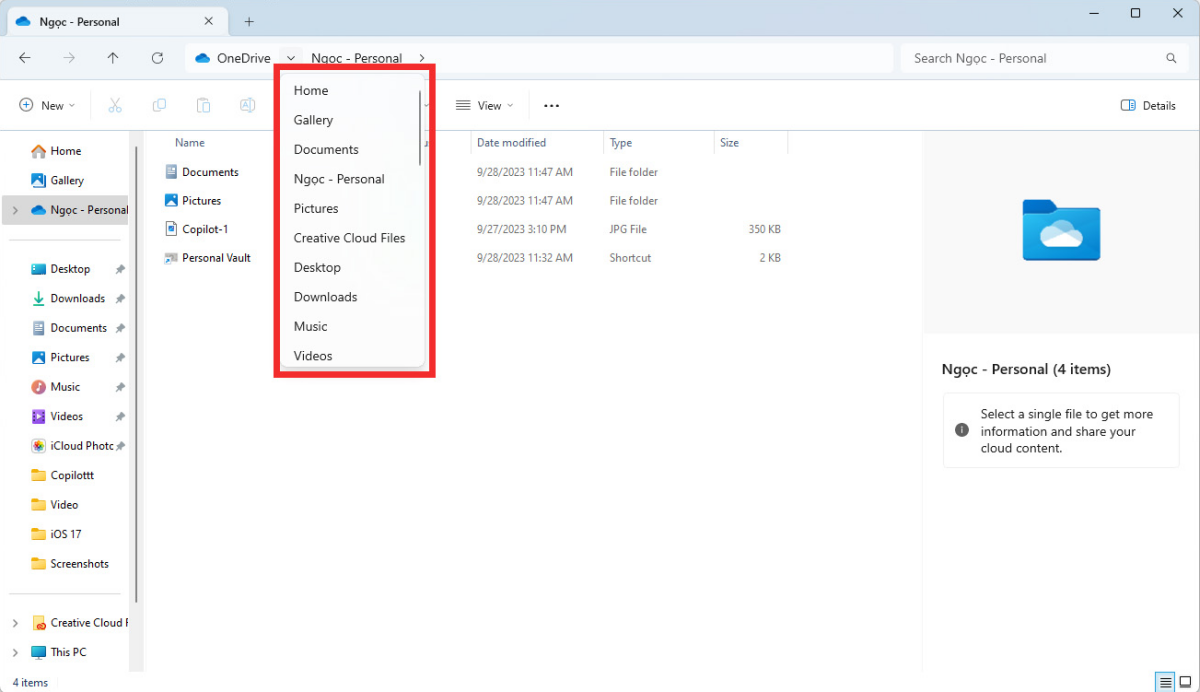Screen dimensions: 1200x692
Task: Click the search magnifier icon
Action: point(1171,58)
